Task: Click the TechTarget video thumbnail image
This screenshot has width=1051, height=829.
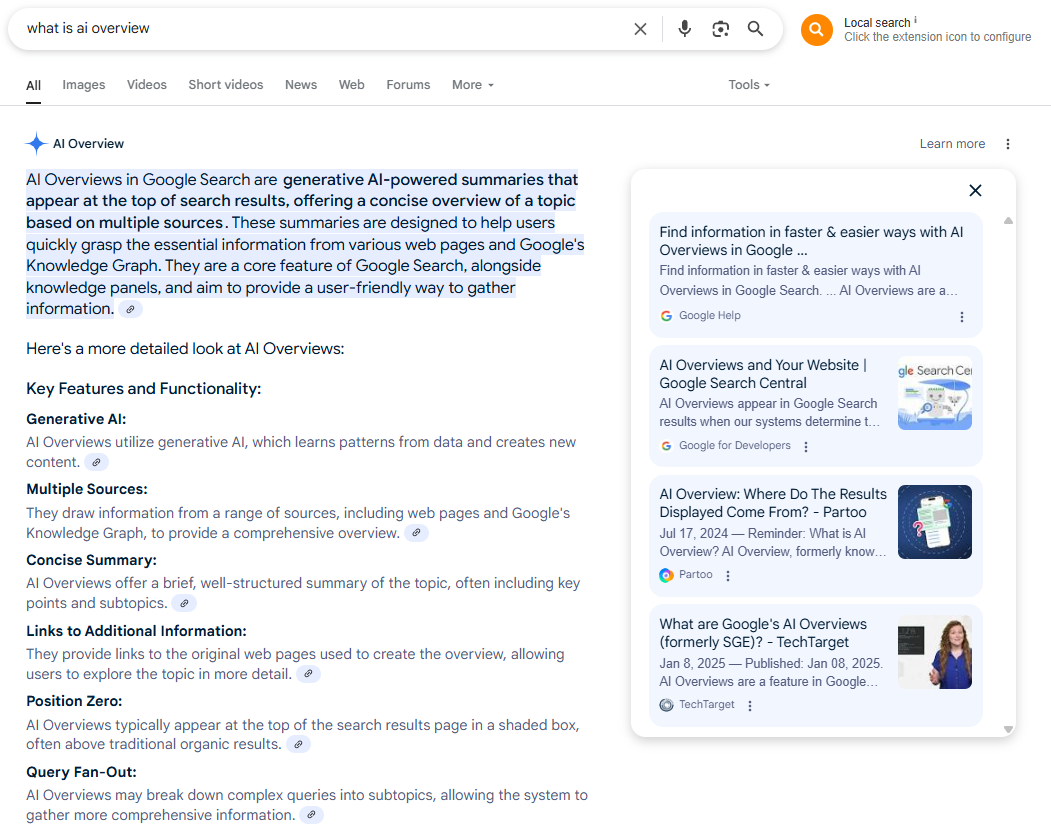Action: click(935, 652)
